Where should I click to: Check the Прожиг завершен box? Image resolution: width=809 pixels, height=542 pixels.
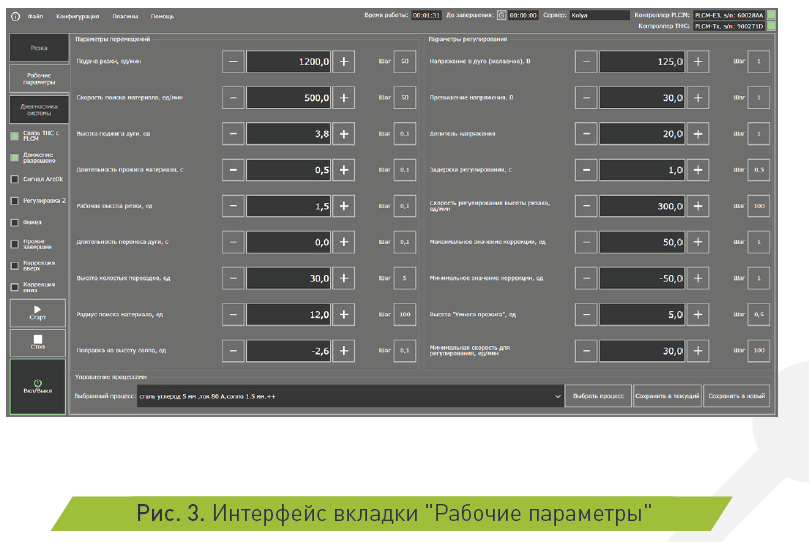click(15, 244)
